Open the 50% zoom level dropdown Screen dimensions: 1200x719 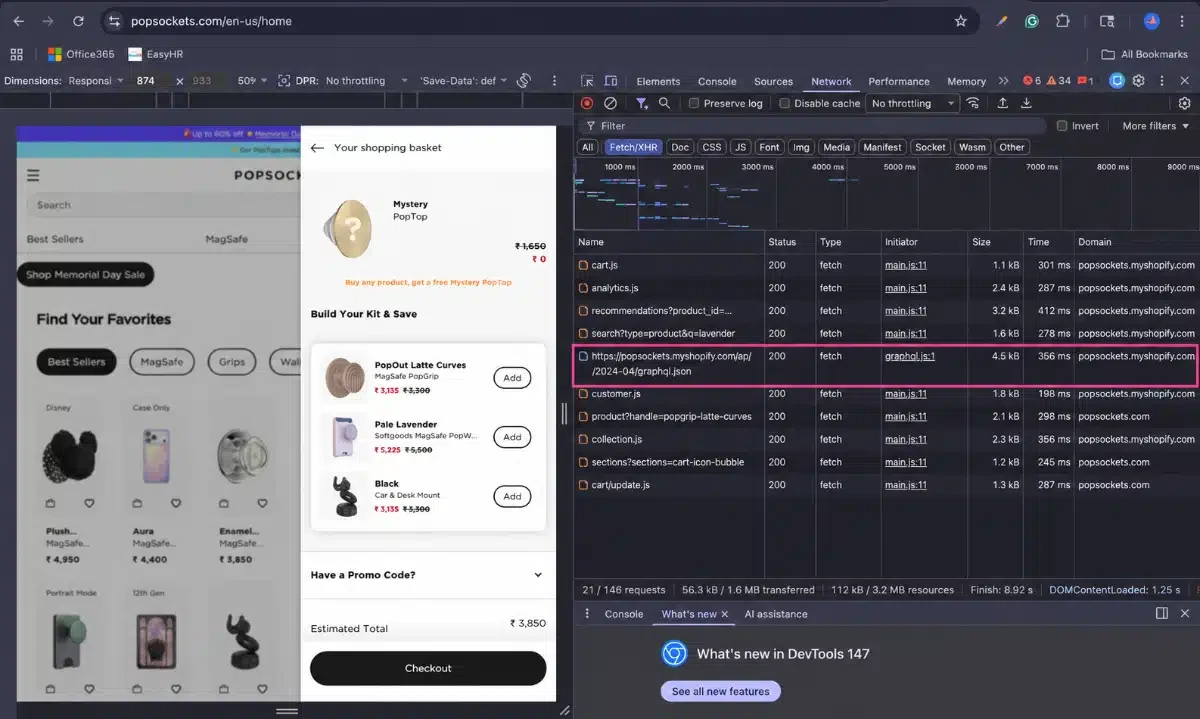pos(251,80)
